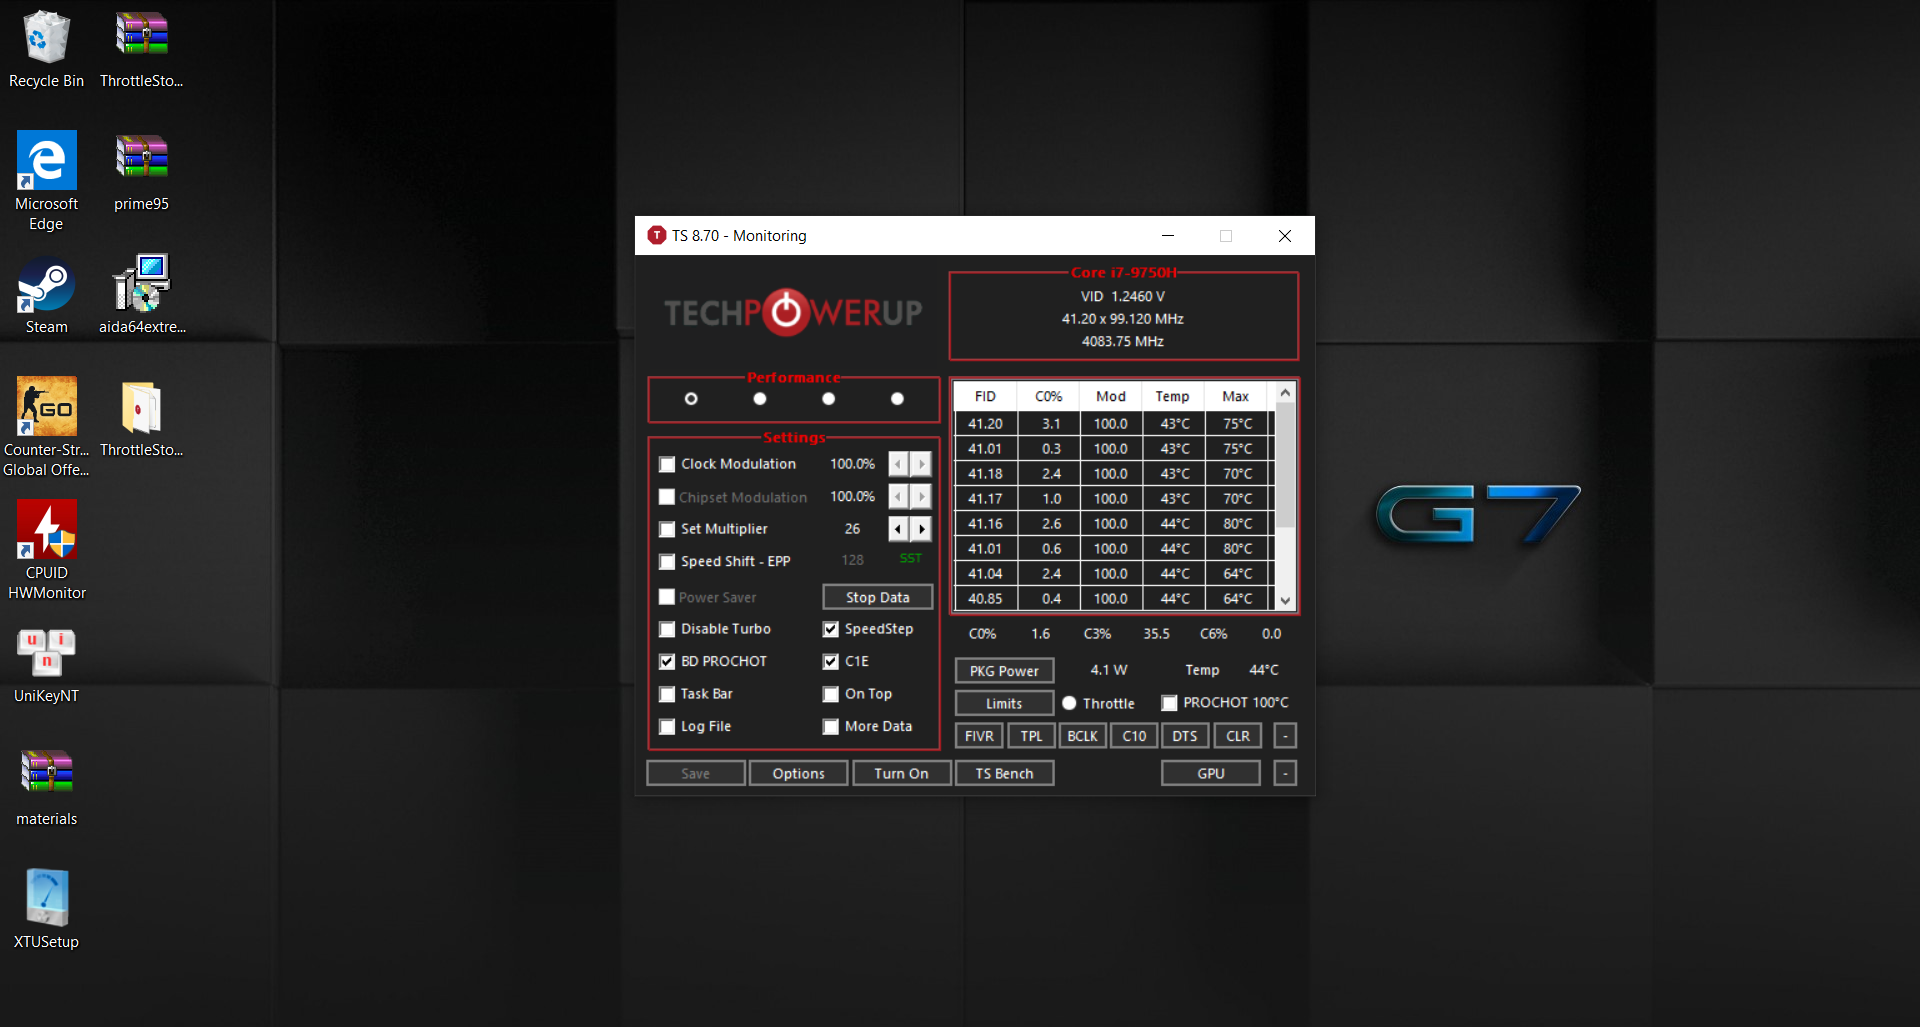Open the Recycle Bin desktop icon
Screen dimensions: 1920x1027
46,50
